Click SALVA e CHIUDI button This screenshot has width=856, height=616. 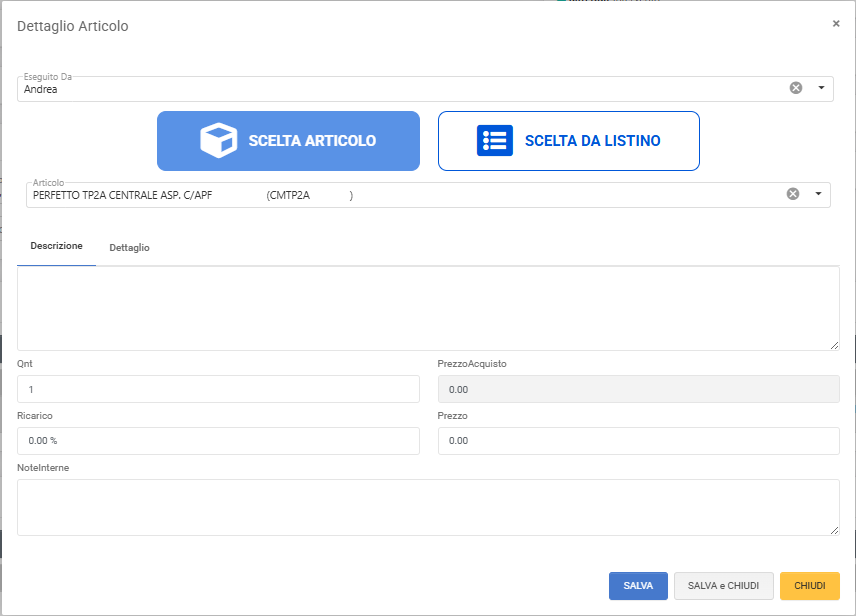click(x=723, y=586)
